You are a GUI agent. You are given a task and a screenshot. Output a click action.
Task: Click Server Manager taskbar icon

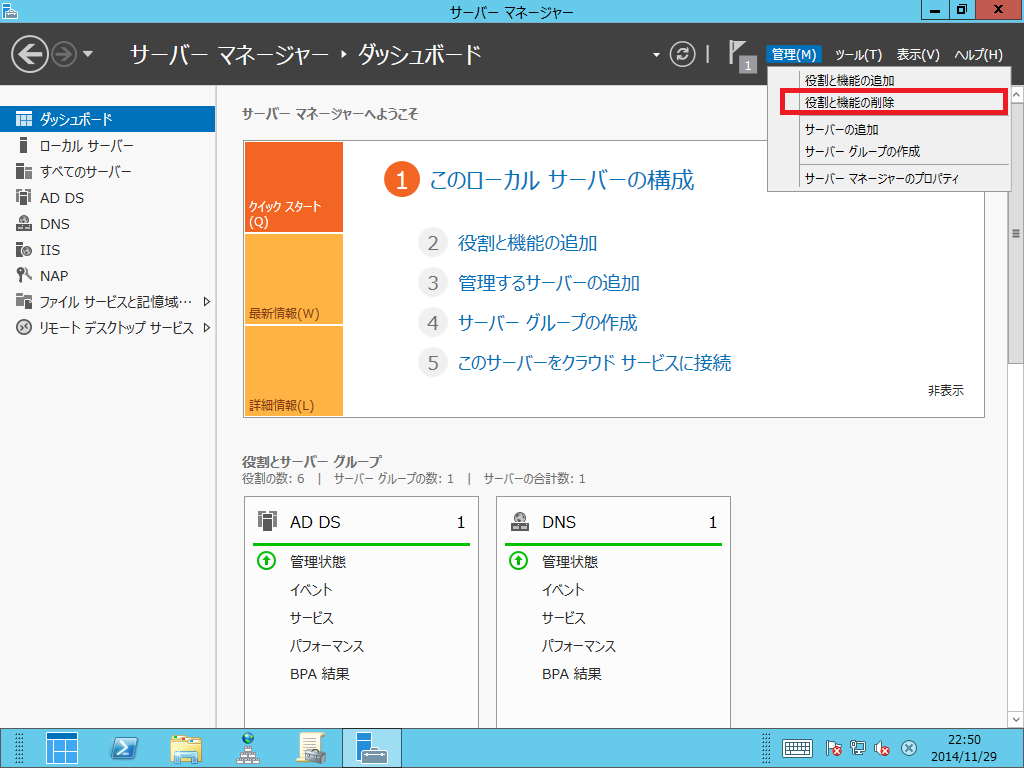372,748
